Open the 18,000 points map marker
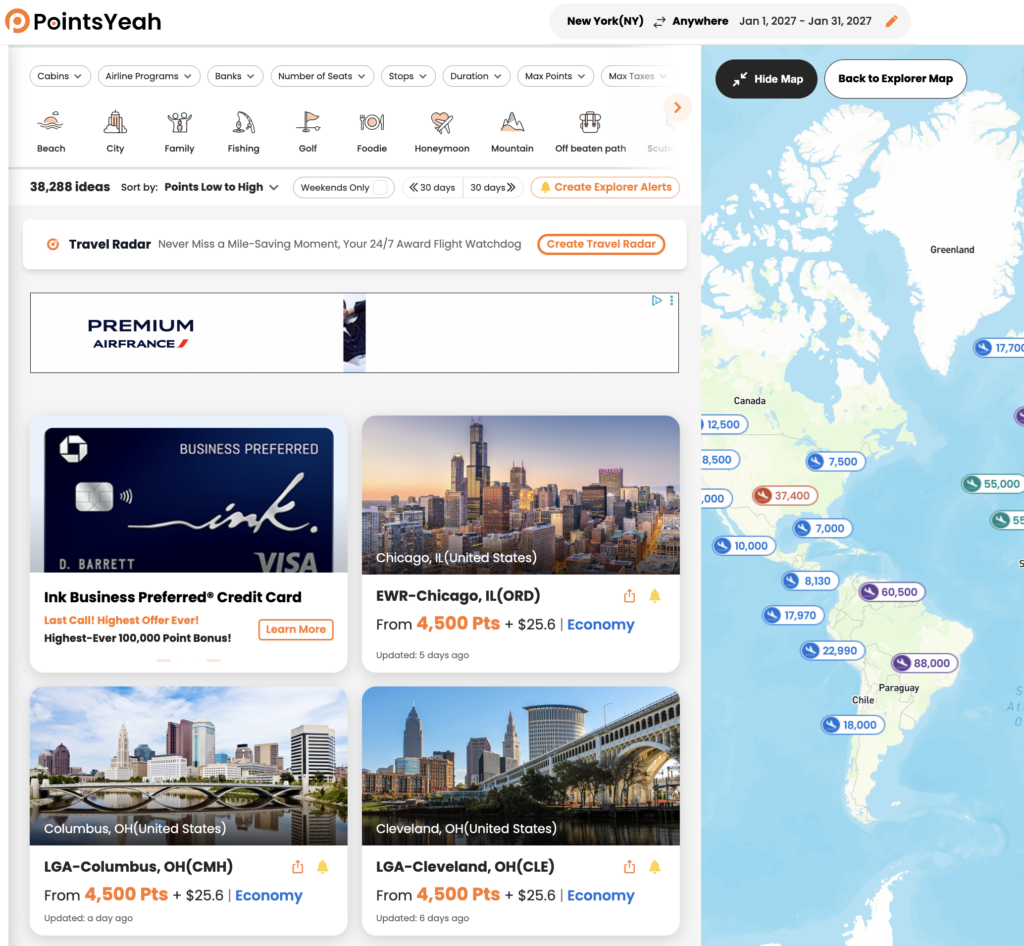1024x946 pixels. [852, 725]
